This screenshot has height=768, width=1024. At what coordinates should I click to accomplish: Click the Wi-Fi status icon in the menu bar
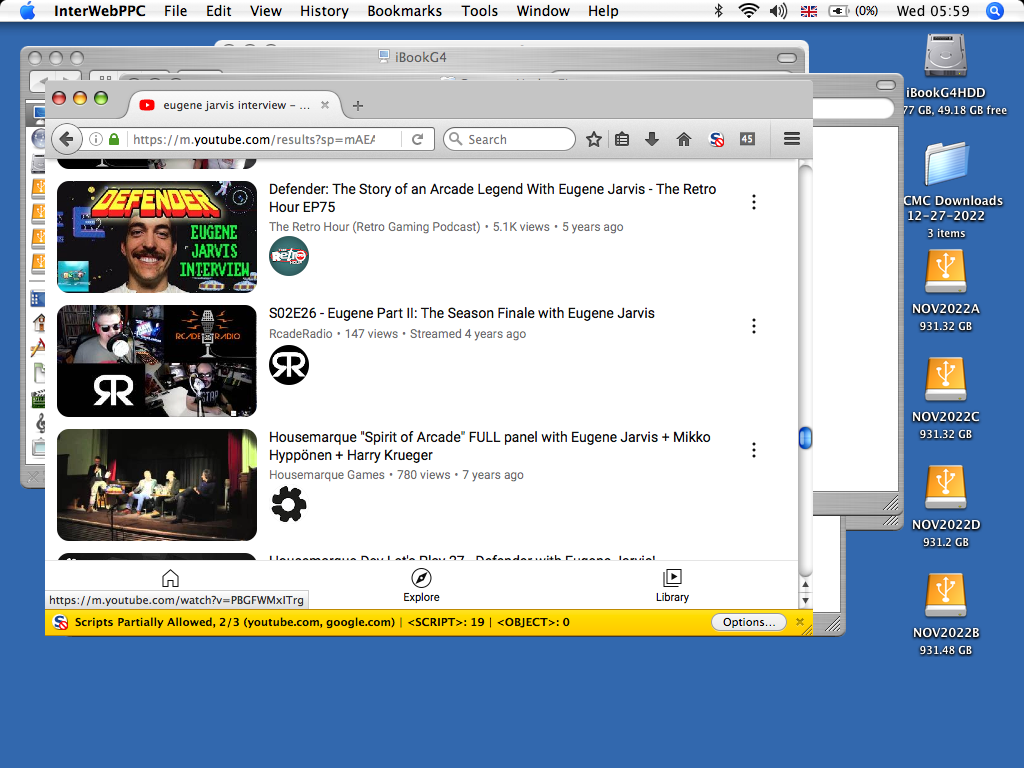(748, 11)
